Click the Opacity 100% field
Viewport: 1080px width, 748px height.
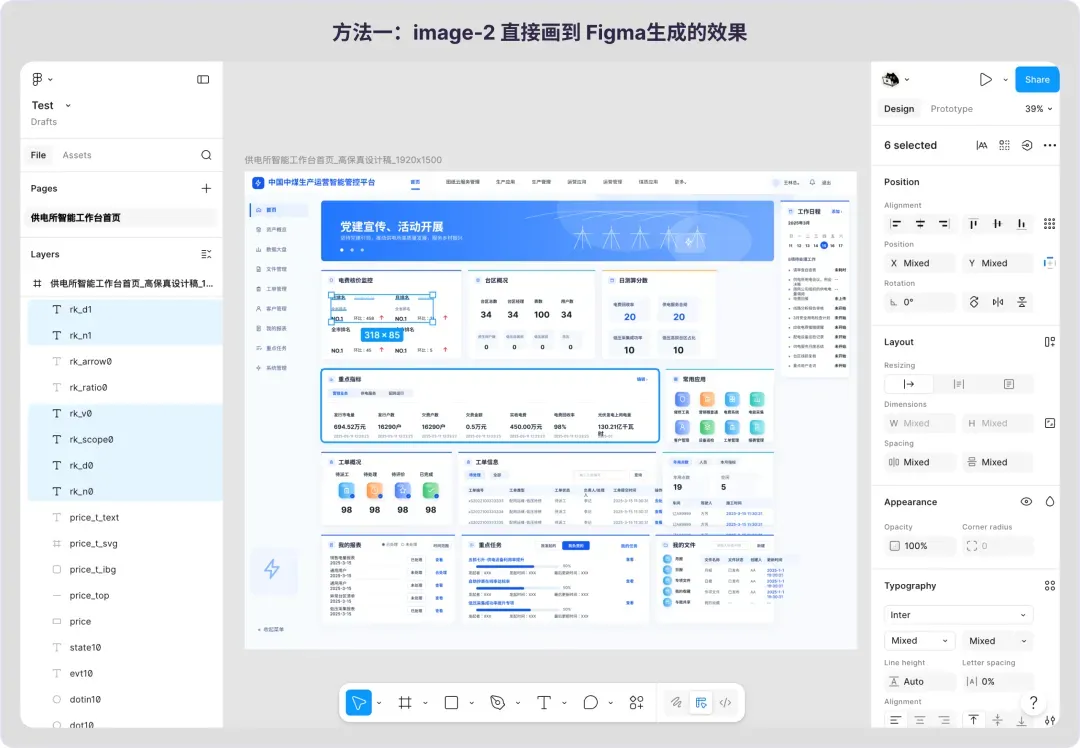click(x=920, y=546)
